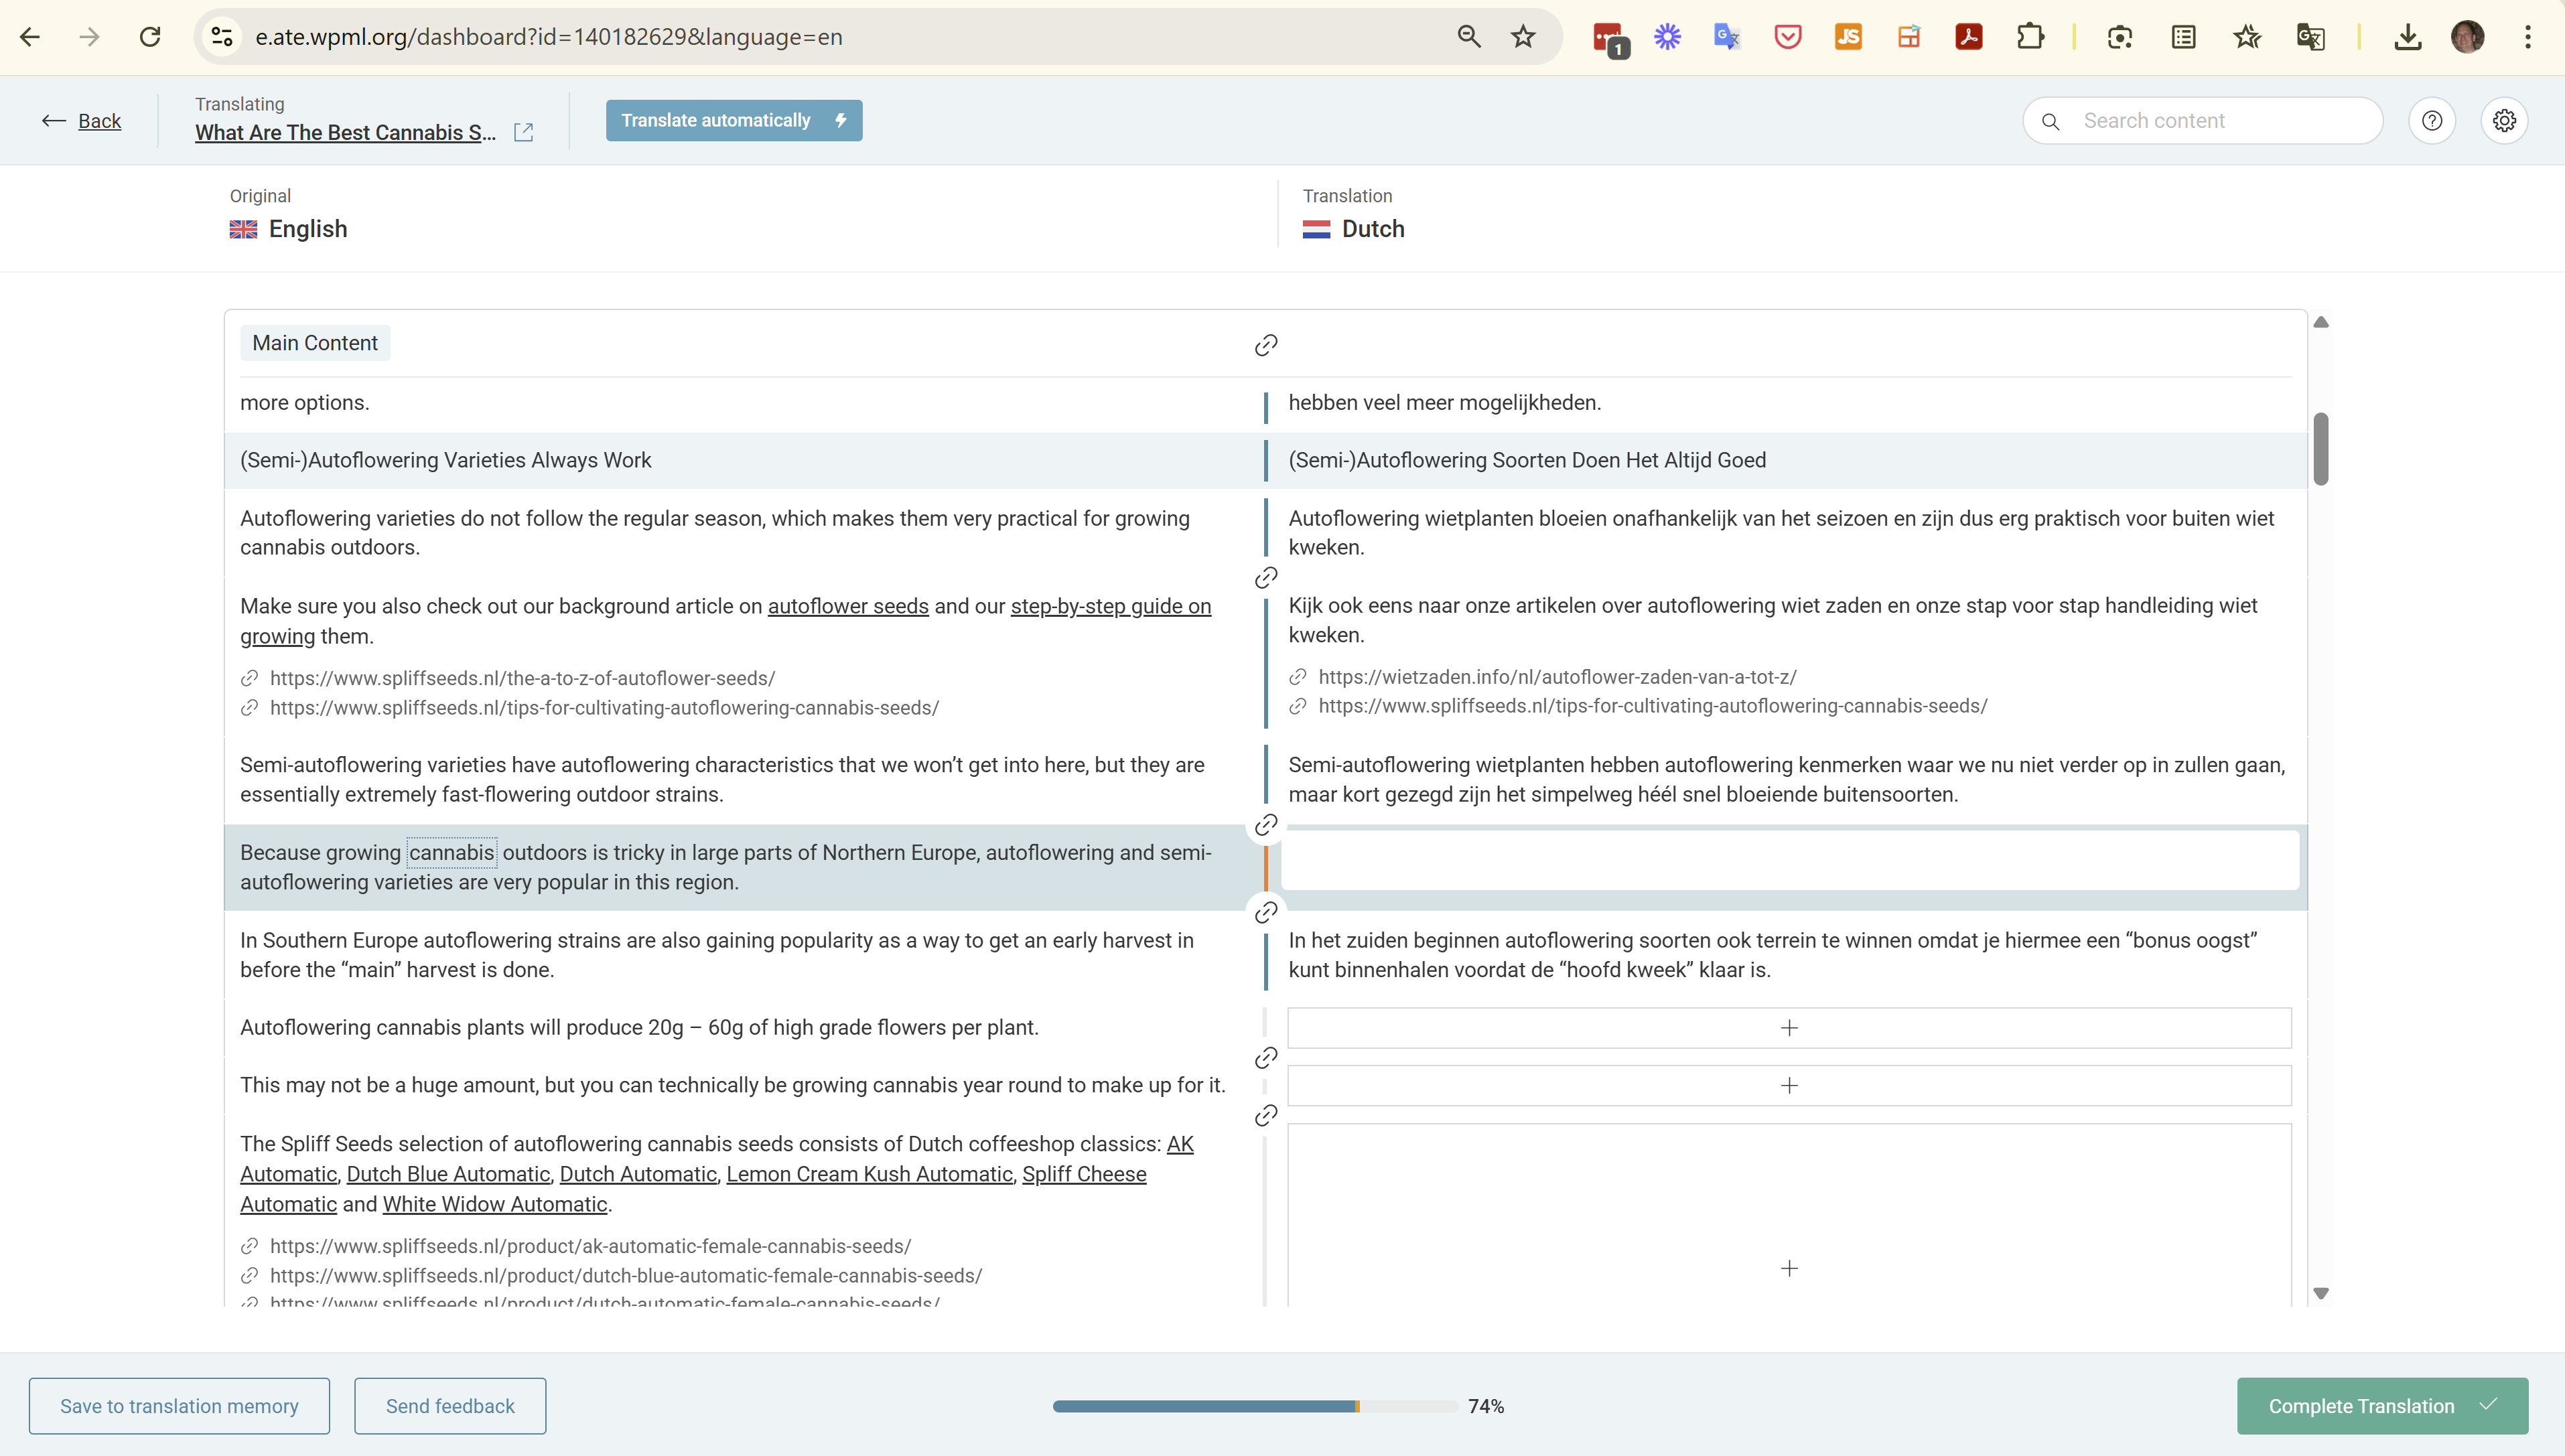Click the link icon beside Main Content
This screenshot has width=2565, height=1456.
[1266, 345]
